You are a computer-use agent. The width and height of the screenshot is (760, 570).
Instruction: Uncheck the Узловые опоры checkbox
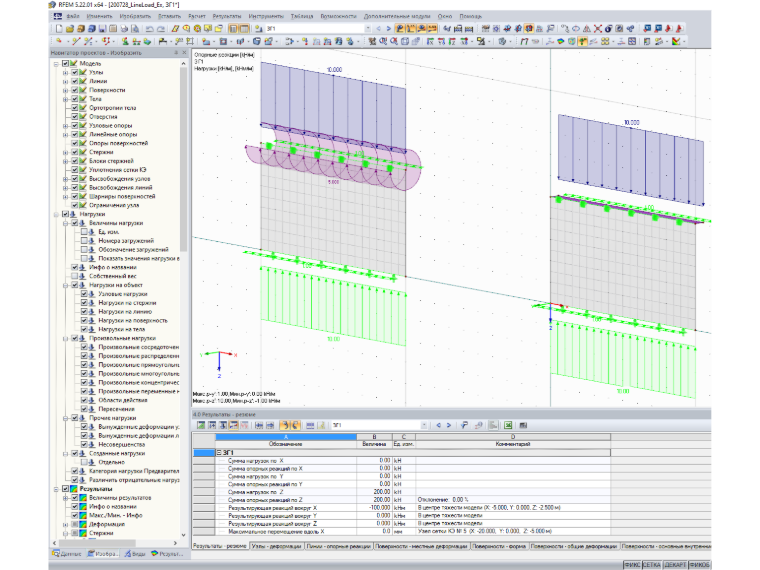tap(75, 126)
